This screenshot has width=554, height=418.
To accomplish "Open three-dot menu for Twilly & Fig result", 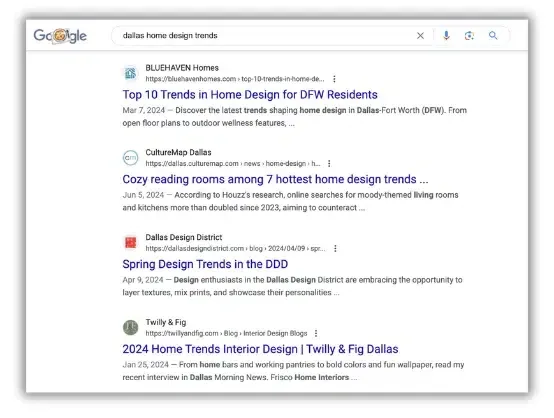I will click(316, 333).
